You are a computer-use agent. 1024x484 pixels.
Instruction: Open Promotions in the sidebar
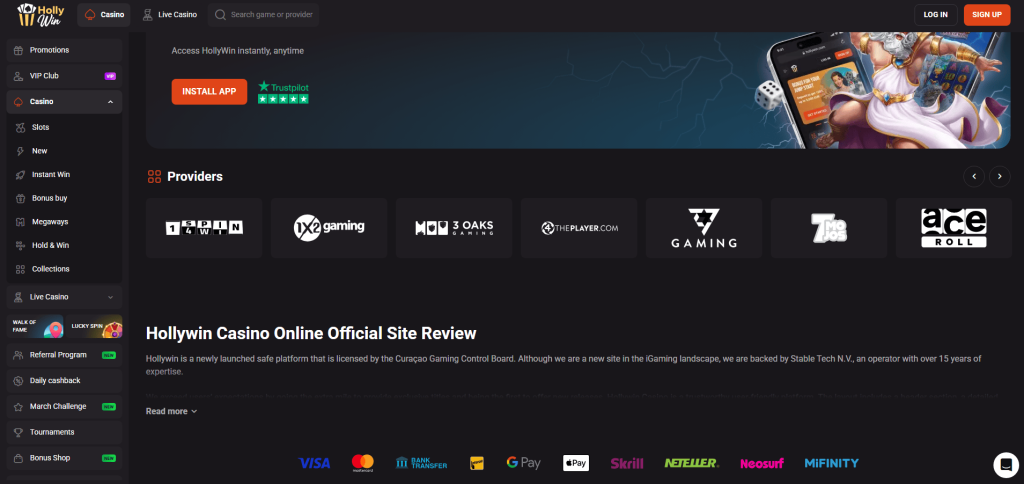click(x=64, y=50)
